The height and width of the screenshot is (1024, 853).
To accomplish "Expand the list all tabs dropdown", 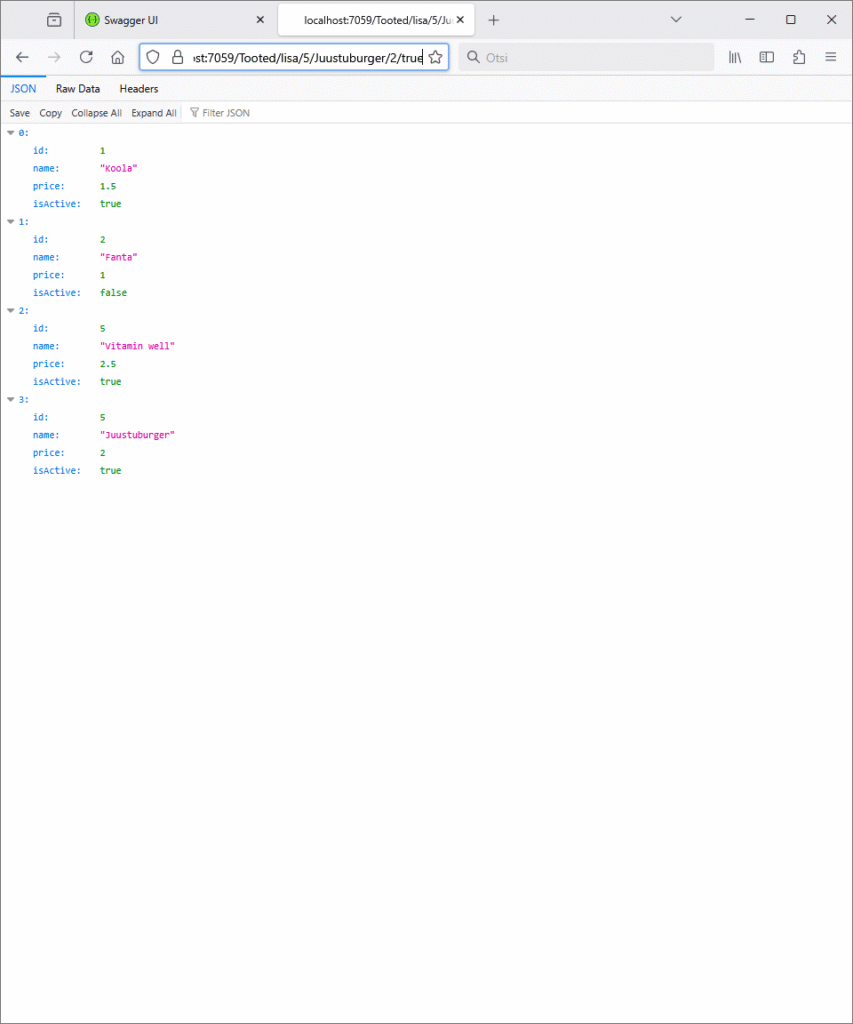I will click(676, 20).
